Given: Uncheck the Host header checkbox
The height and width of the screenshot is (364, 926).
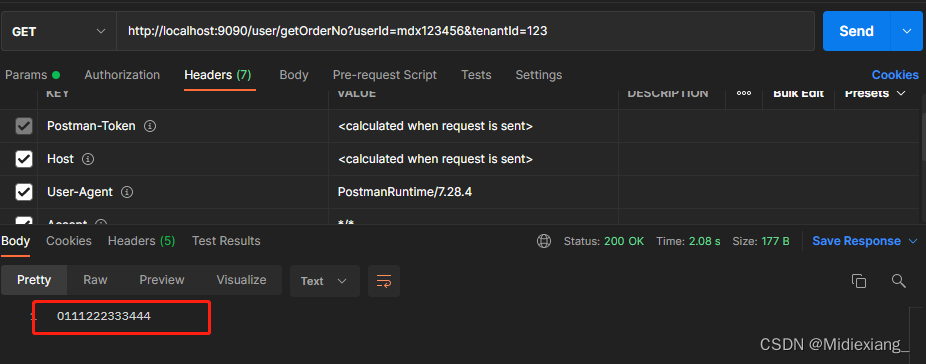Looking at the screenshot, I should [24, 159].
